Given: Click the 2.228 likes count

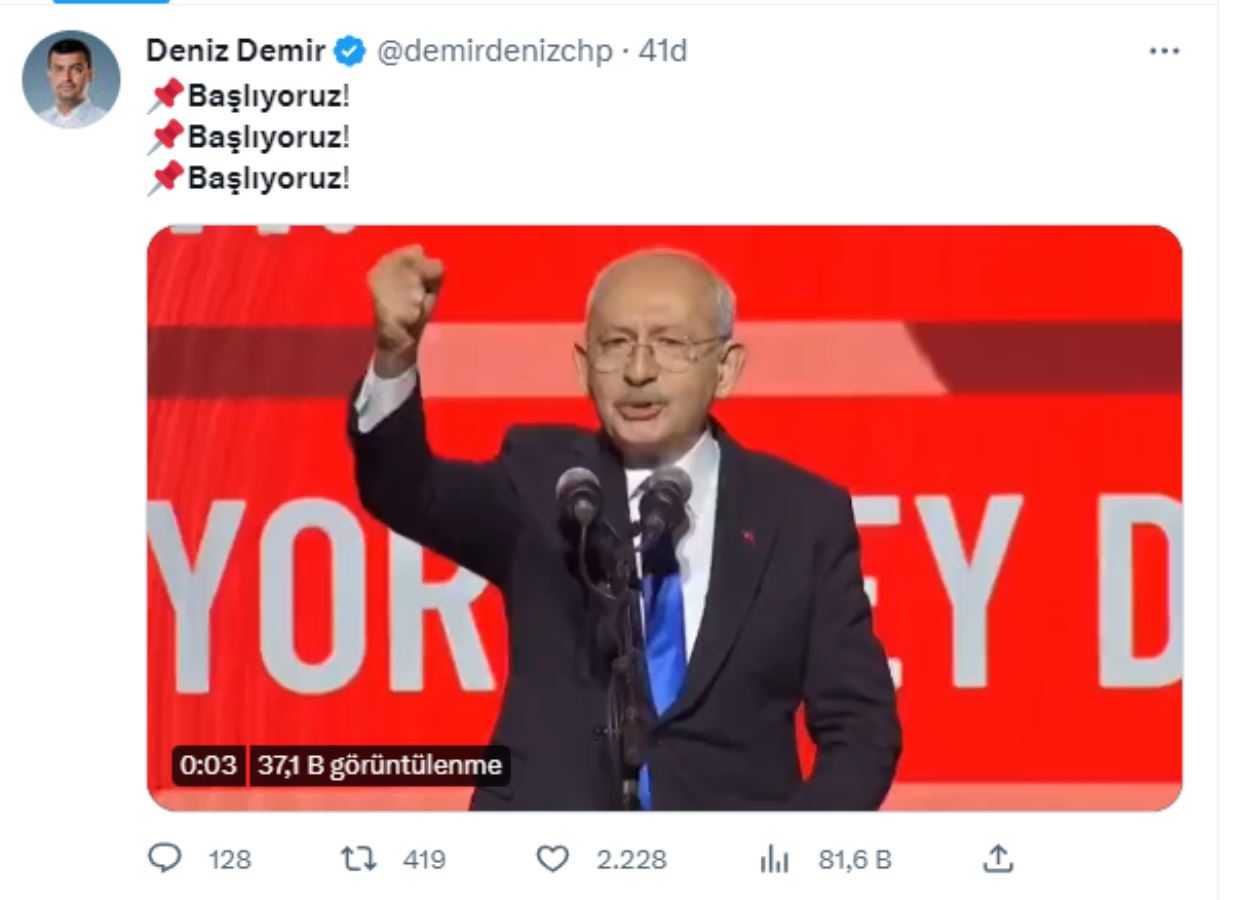Looking at the screenshot, I should pyautogui.click(x=631, y=859).
